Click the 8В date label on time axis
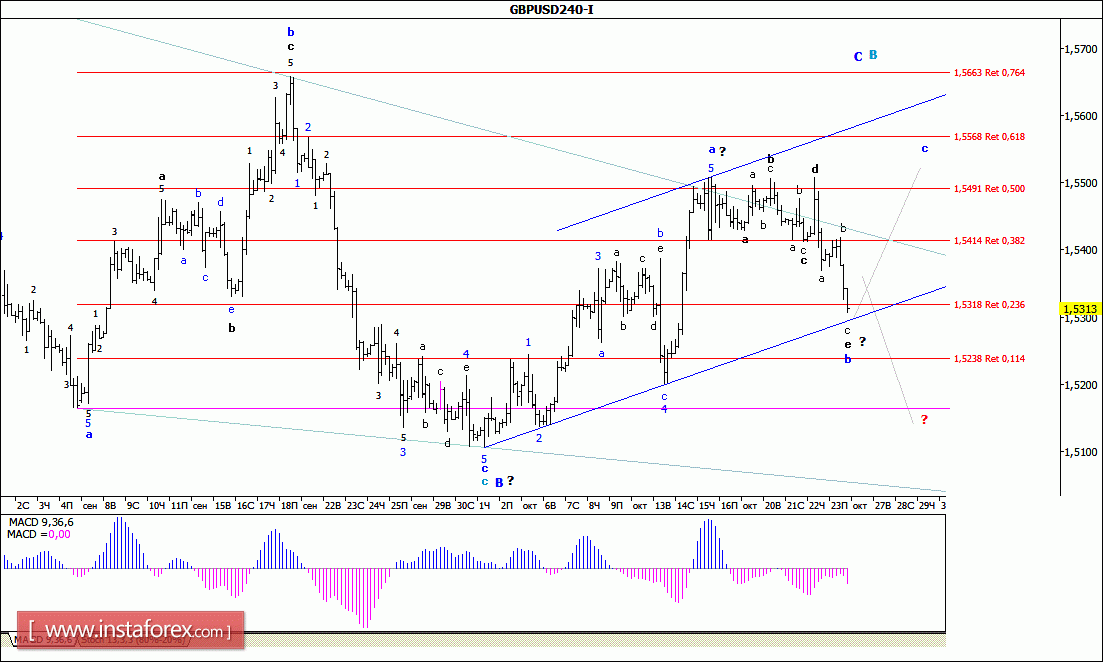 pos(110,506)
